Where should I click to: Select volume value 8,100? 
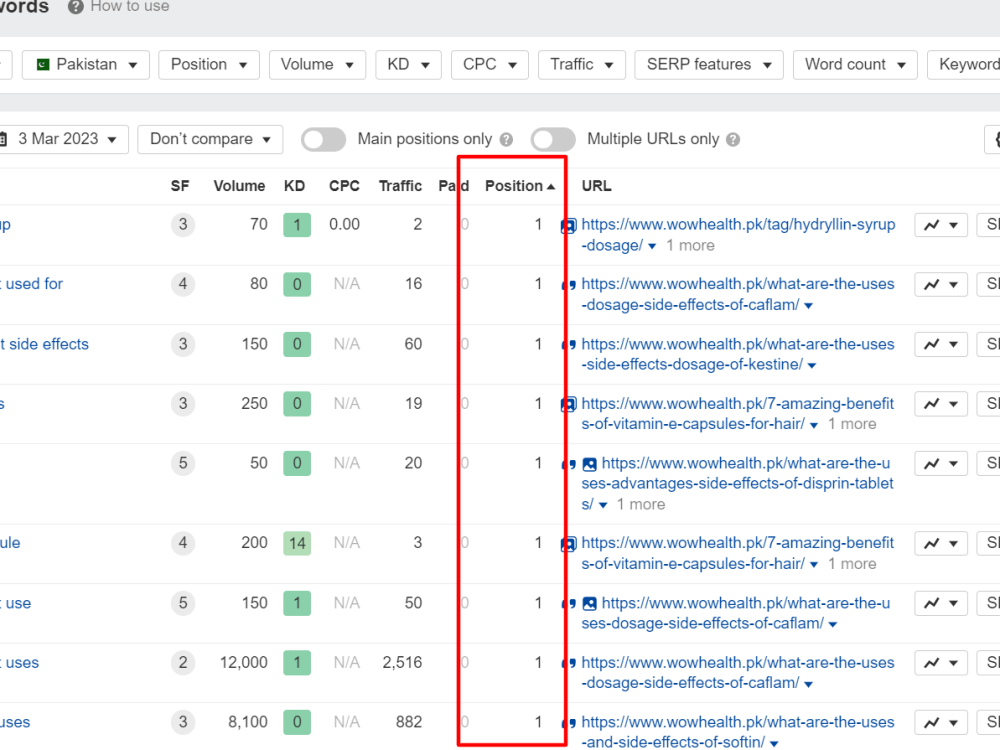247,722
